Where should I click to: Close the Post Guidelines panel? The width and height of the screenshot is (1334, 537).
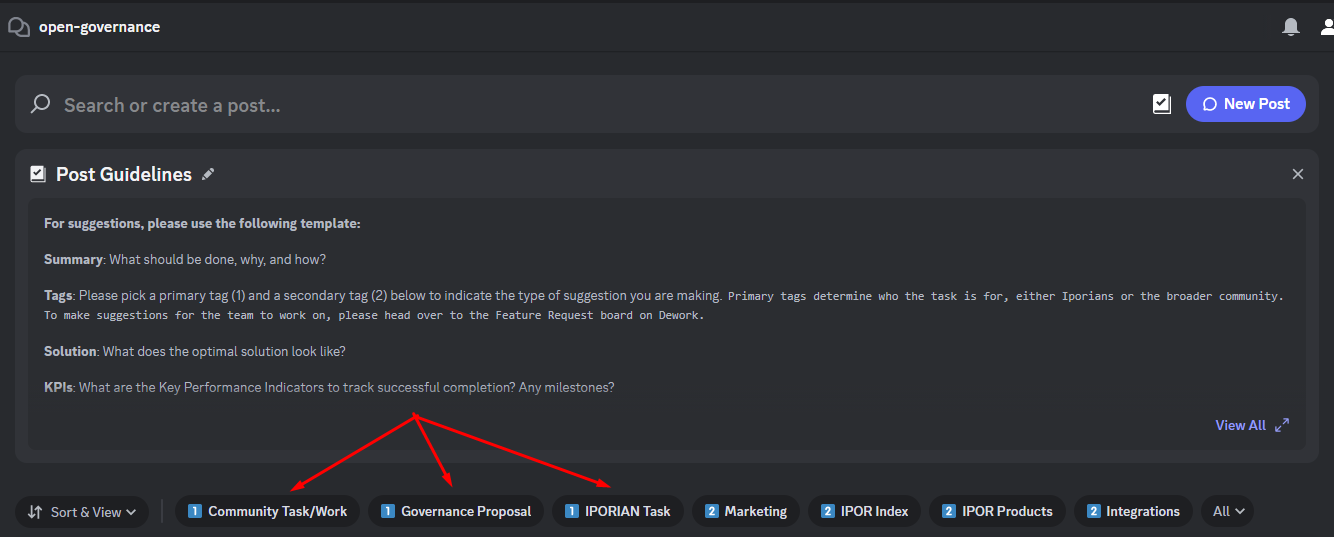(x=1298, y=174)
